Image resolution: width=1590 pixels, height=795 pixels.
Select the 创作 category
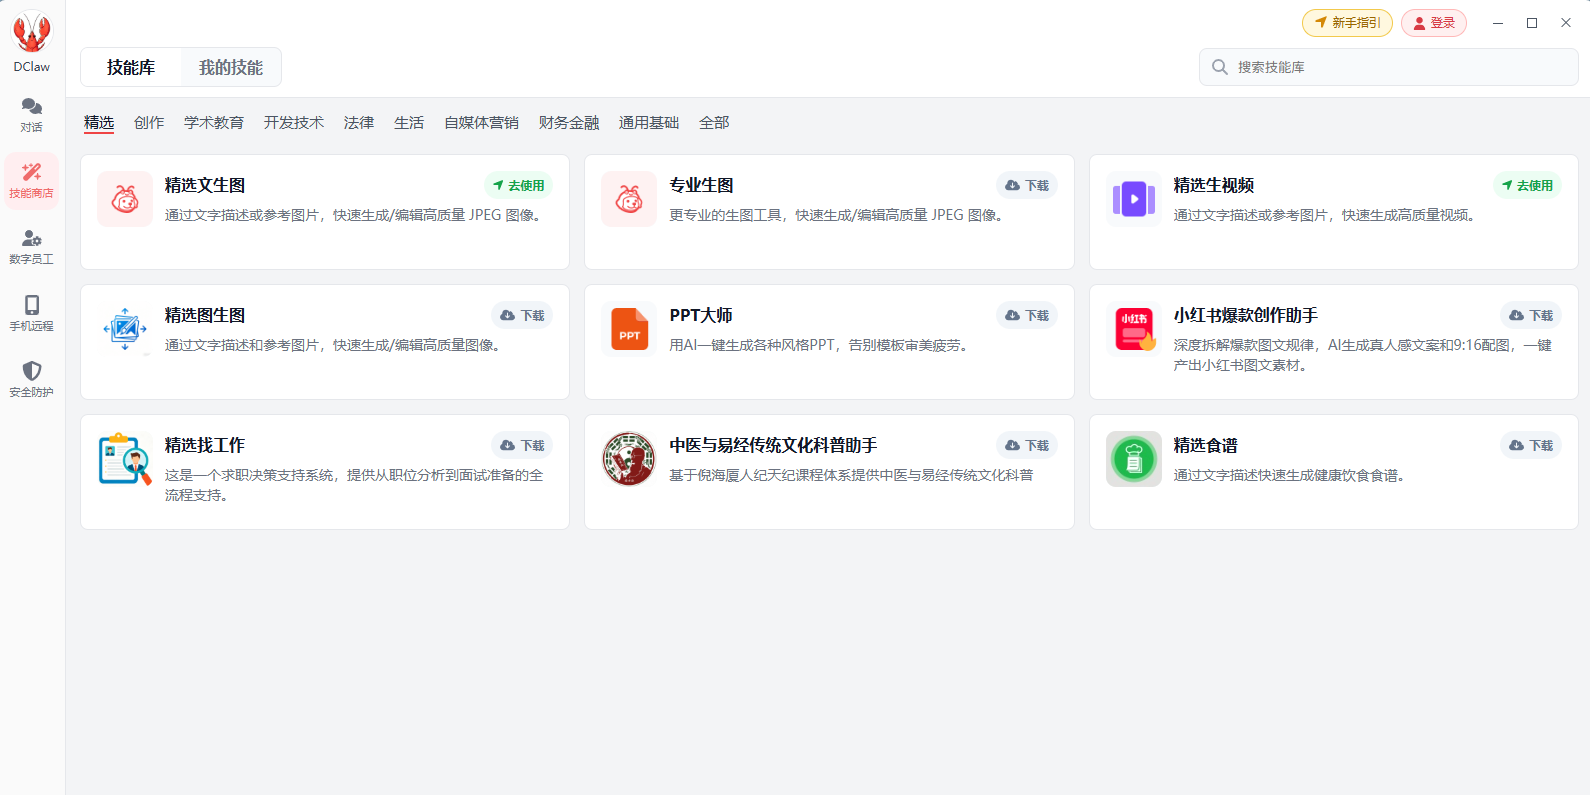(149, 122)
